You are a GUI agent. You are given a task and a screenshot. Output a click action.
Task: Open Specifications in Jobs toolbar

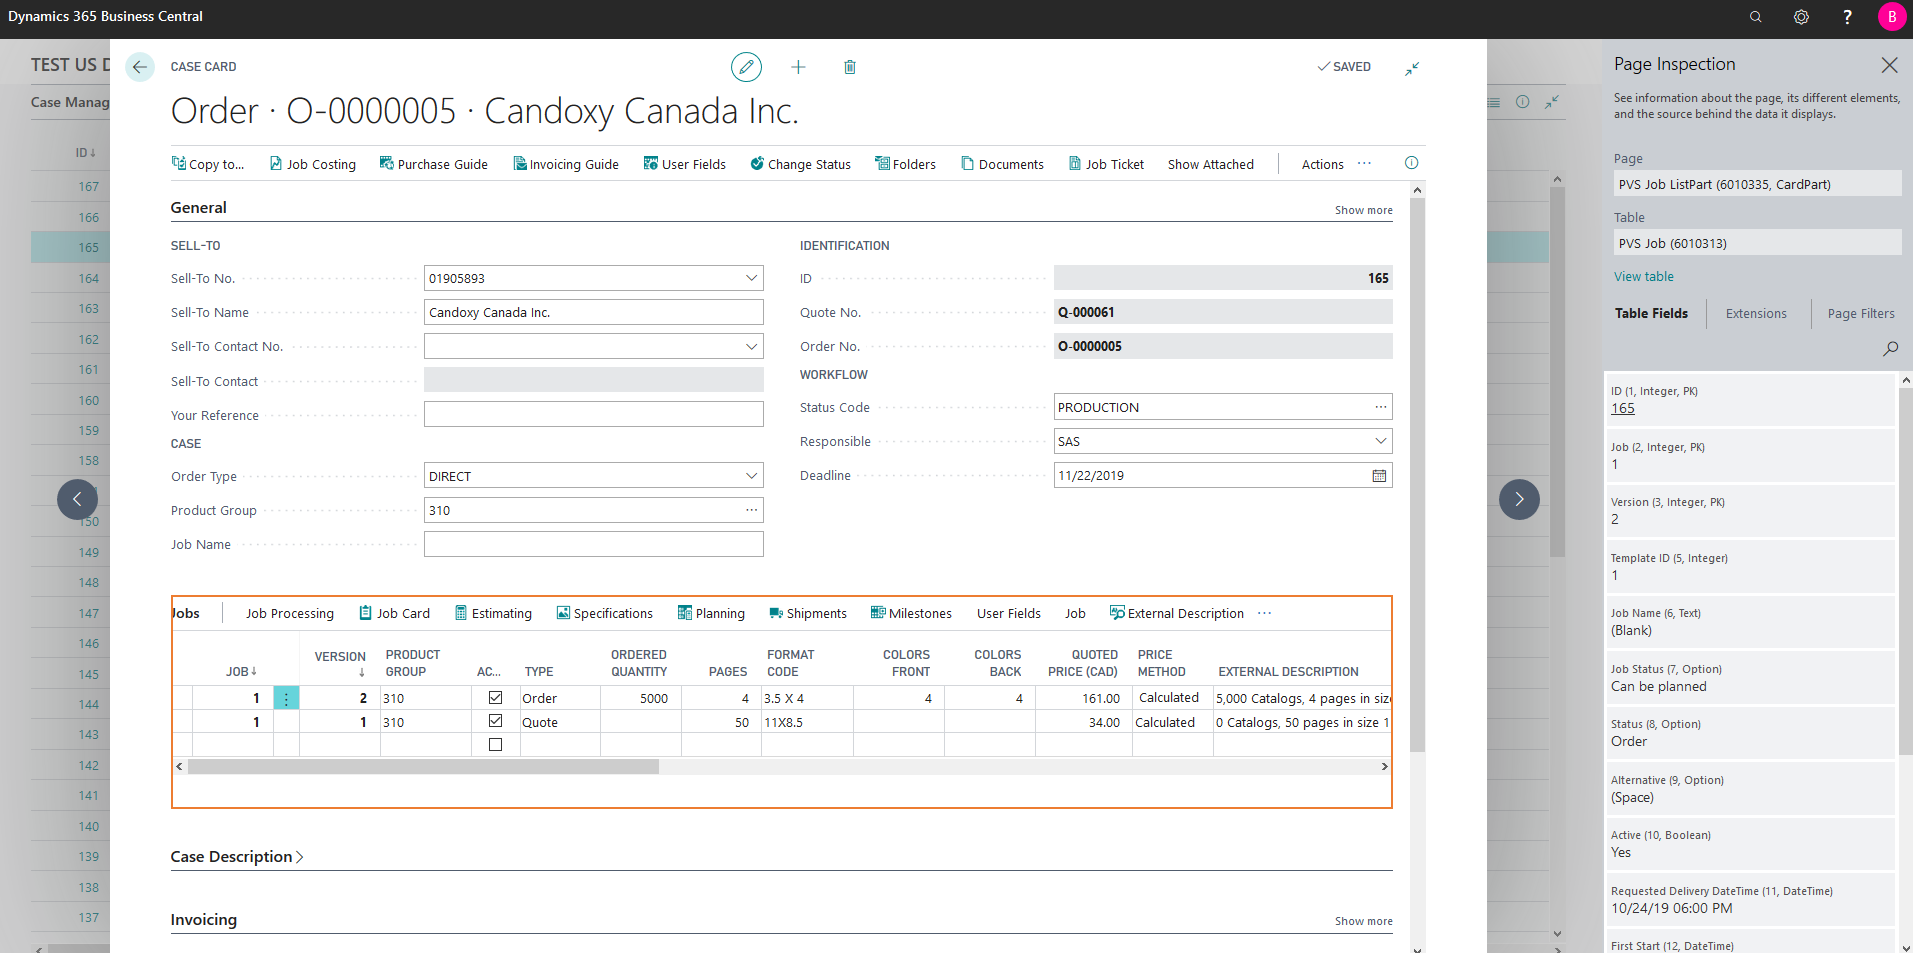604,614
